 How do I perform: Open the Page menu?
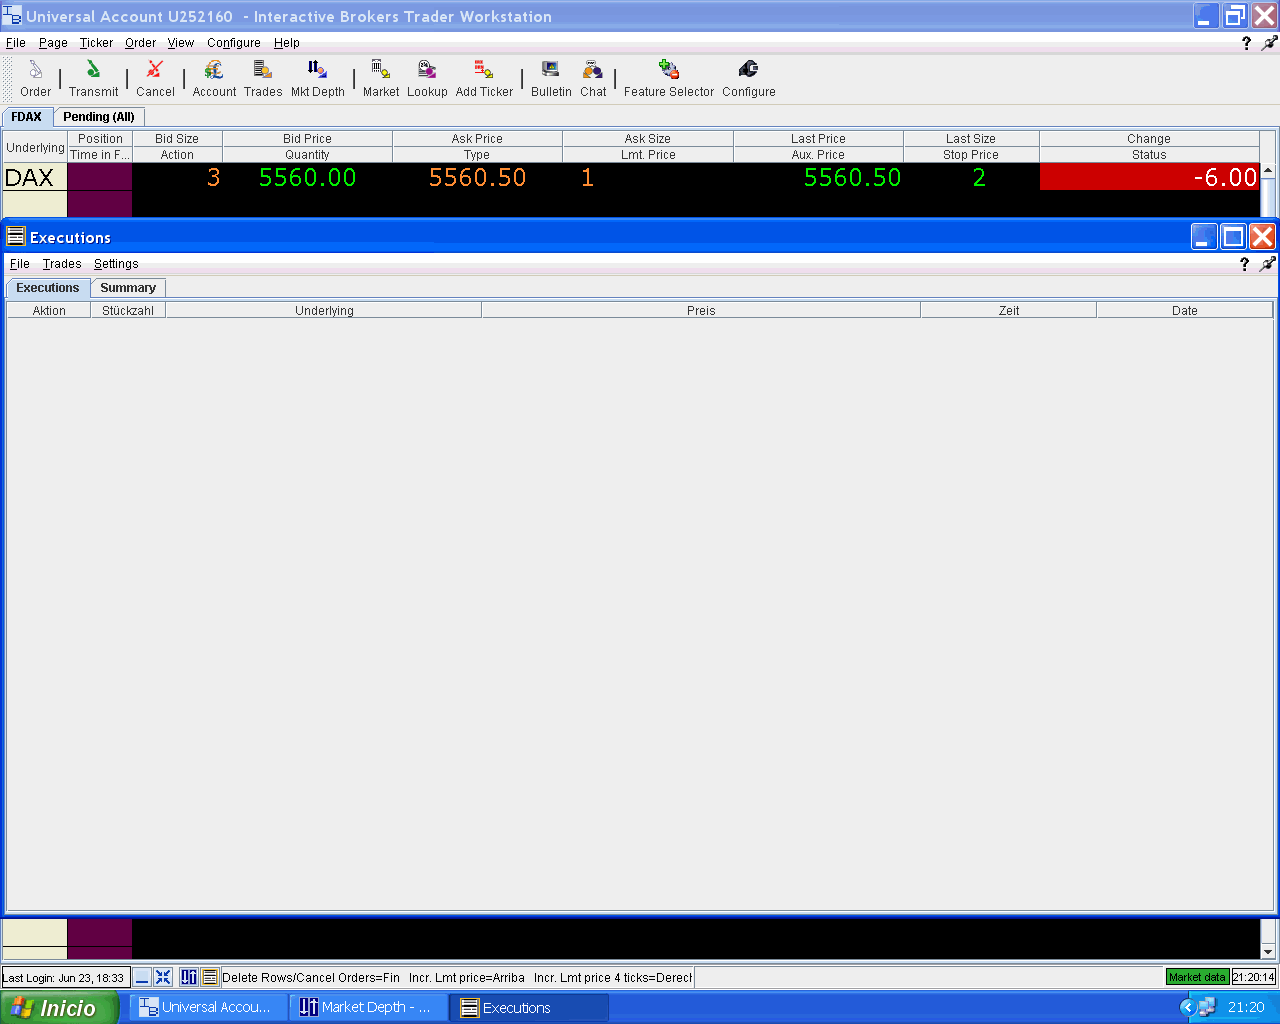point(53,43)
